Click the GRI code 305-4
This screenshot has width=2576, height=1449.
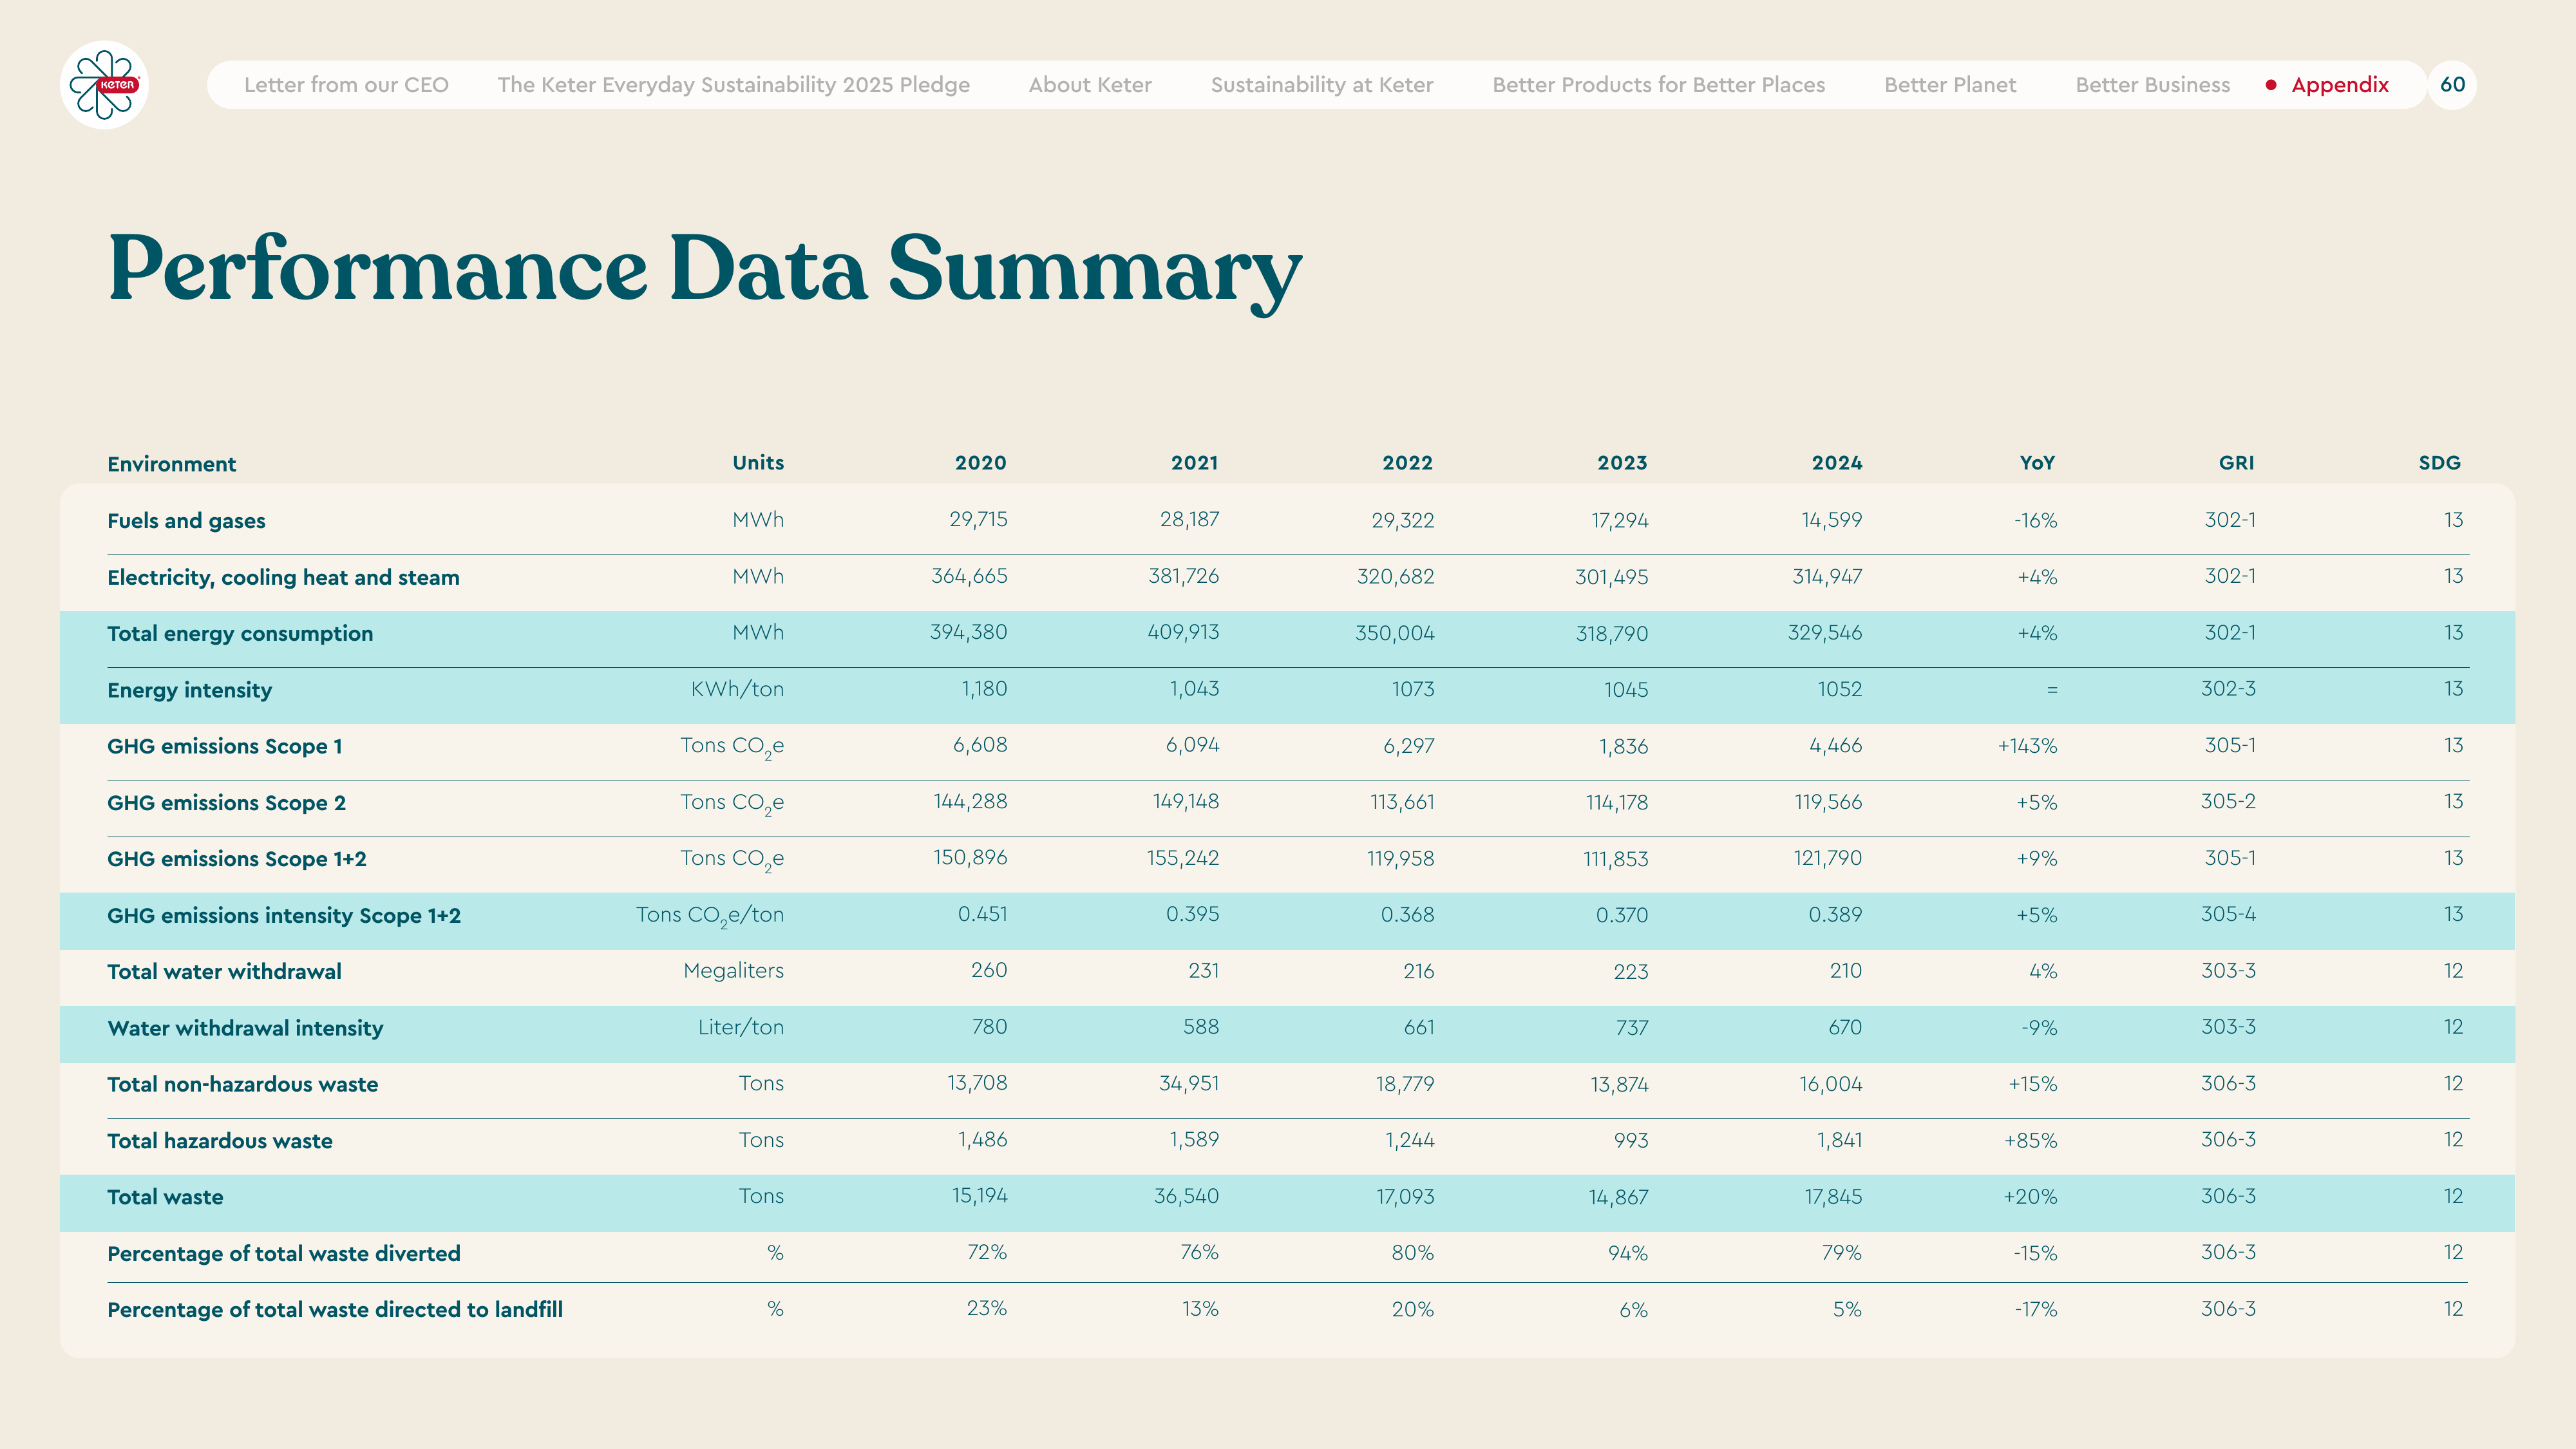(x=2228, y=914)
